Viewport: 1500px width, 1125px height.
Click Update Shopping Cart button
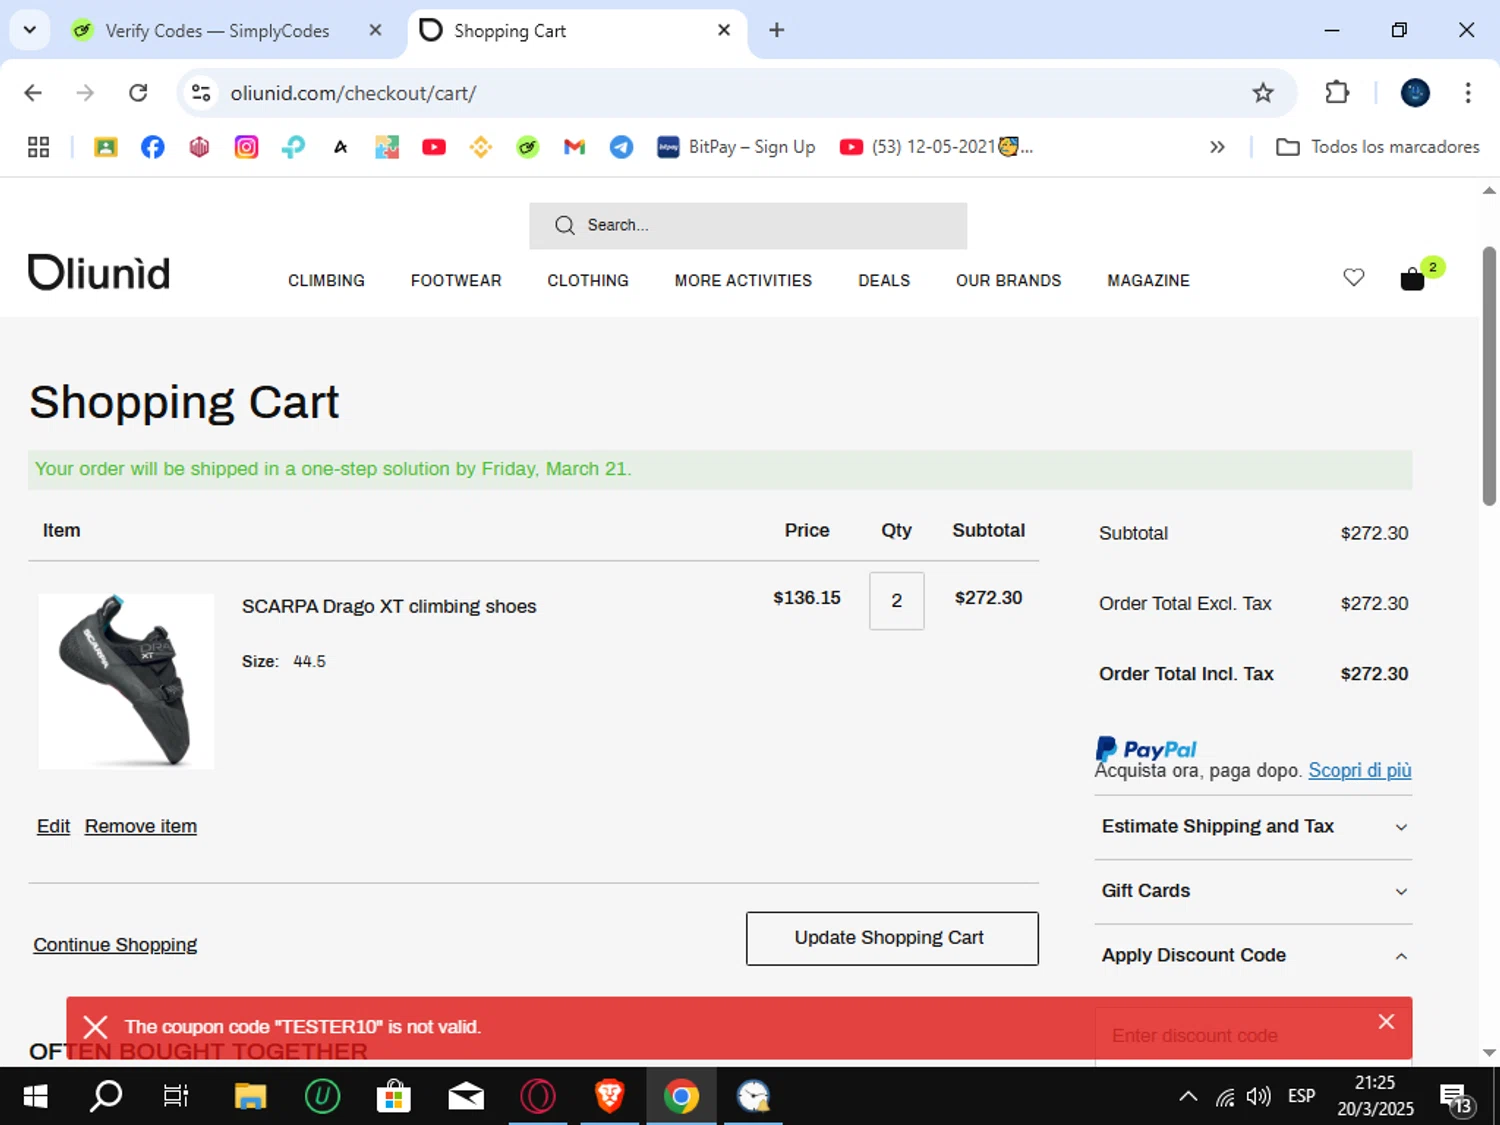click(892, 938)
